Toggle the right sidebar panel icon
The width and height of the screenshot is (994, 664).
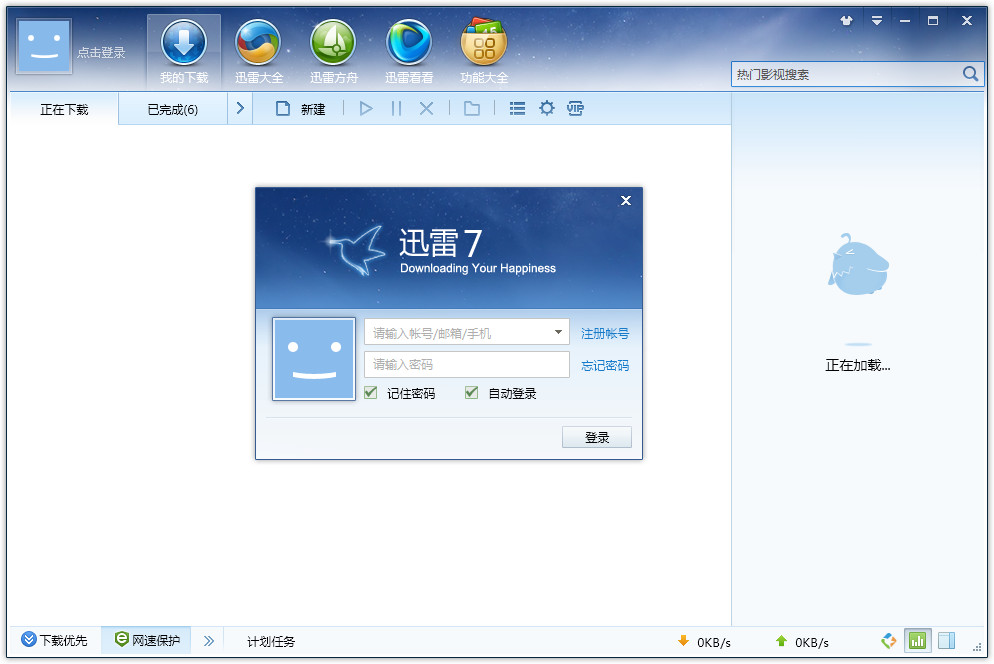(946, 641)
